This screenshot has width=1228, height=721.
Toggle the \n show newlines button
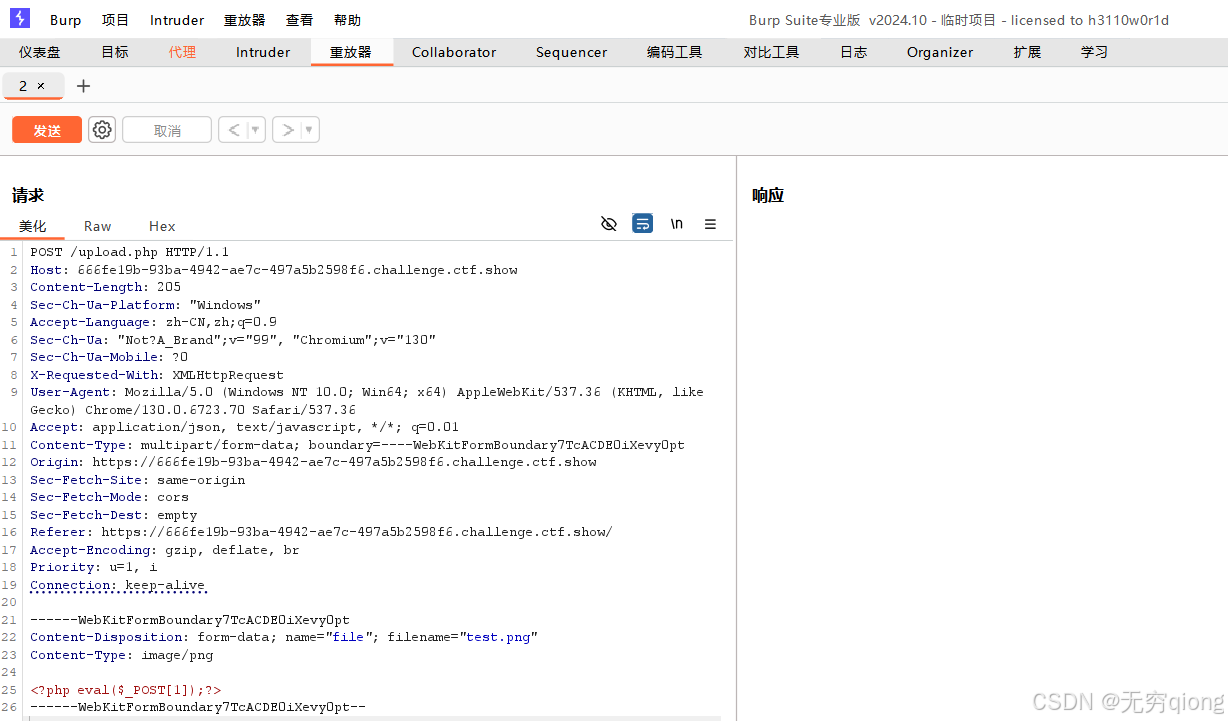[x=677, y=224]
